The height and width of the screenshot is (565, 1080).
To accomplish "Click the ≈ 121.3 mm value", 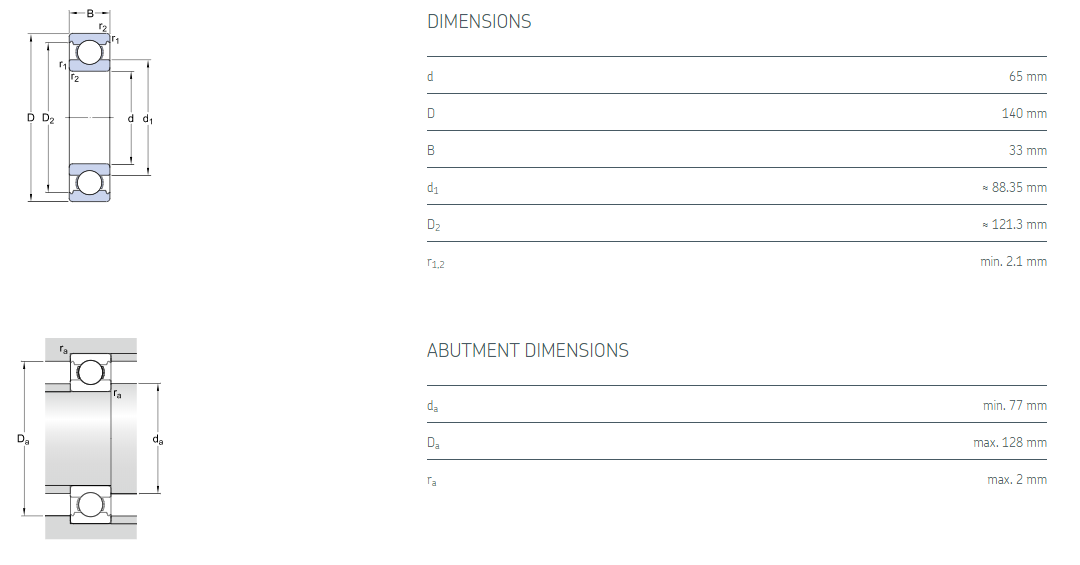I will [1014, 224].
